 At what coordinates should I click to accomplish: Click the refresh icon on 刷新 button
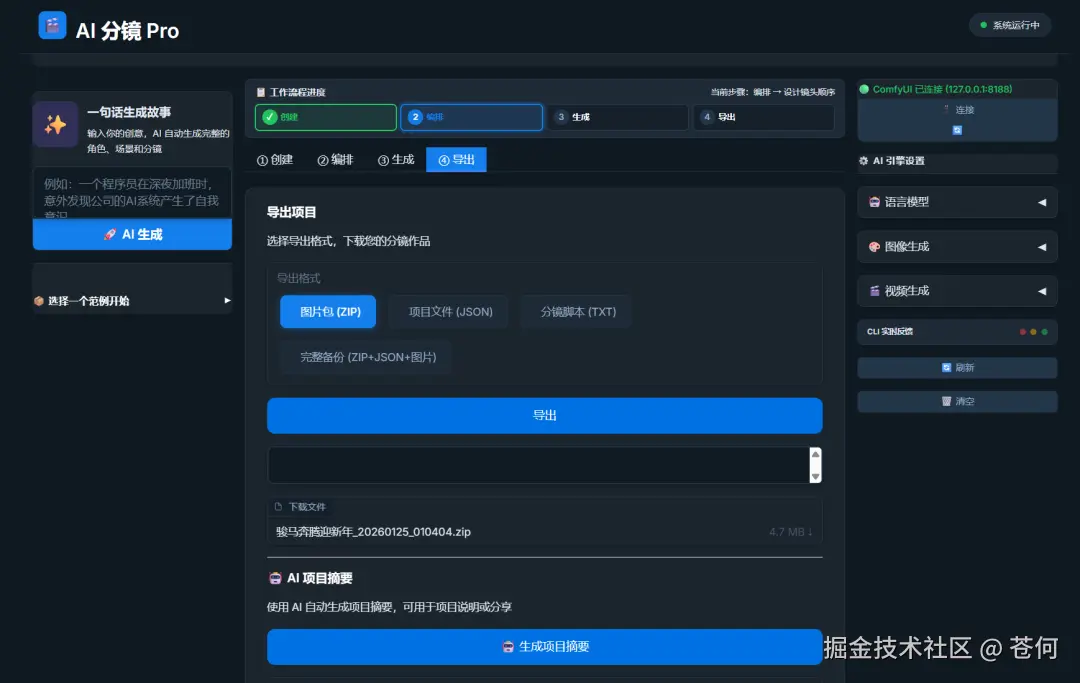click(x=947, y=367)
